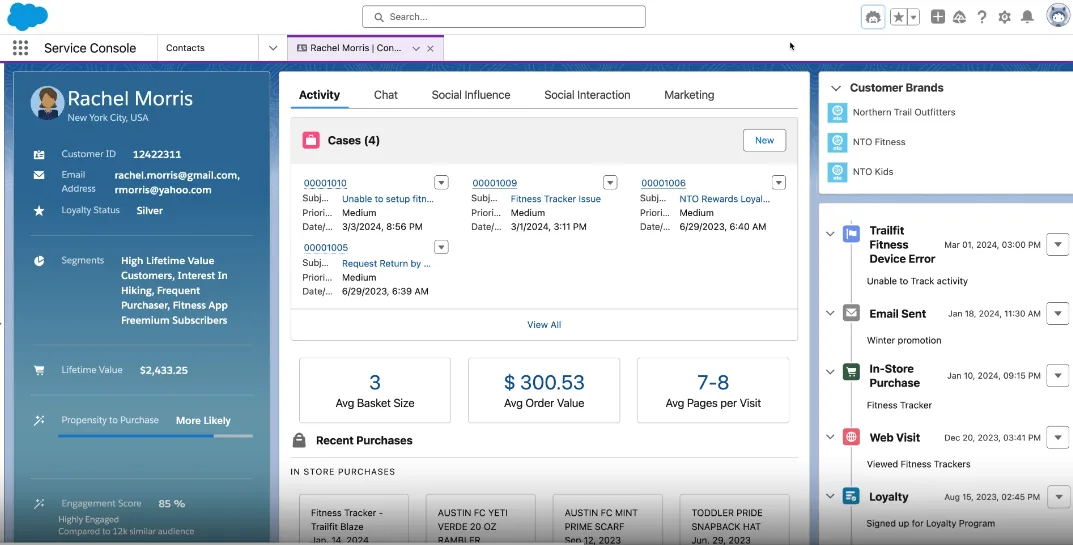Click the Propensity to Purchase wand icon

39,420
